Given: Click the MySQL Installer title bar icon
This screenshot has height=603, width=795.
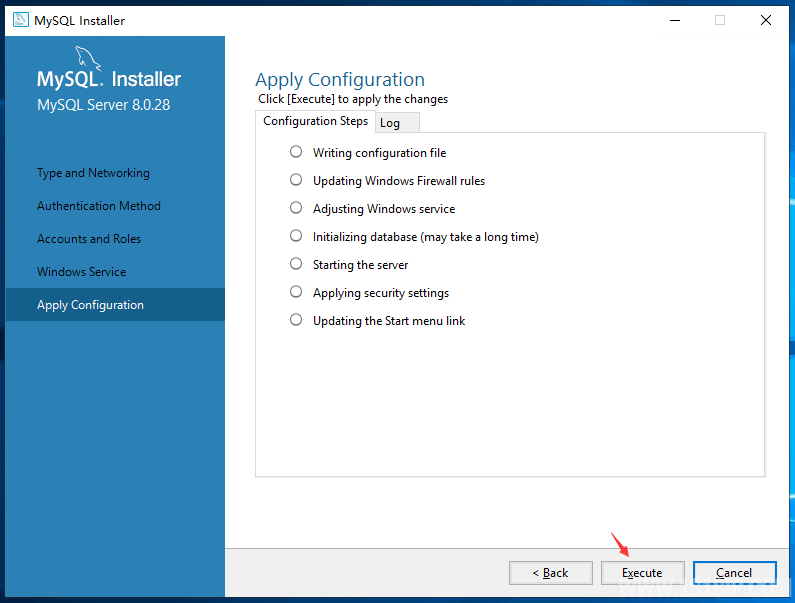Looking at the screenshot, I should tap(20, 20).
